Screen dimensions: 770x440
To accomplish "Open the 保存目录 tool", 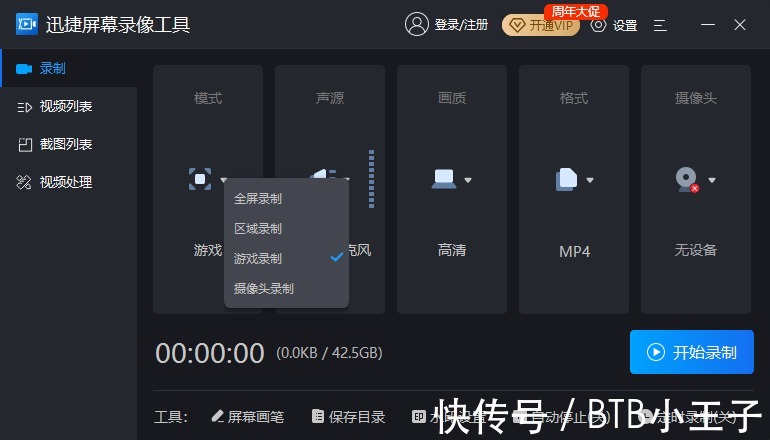I will coord(348,417).
